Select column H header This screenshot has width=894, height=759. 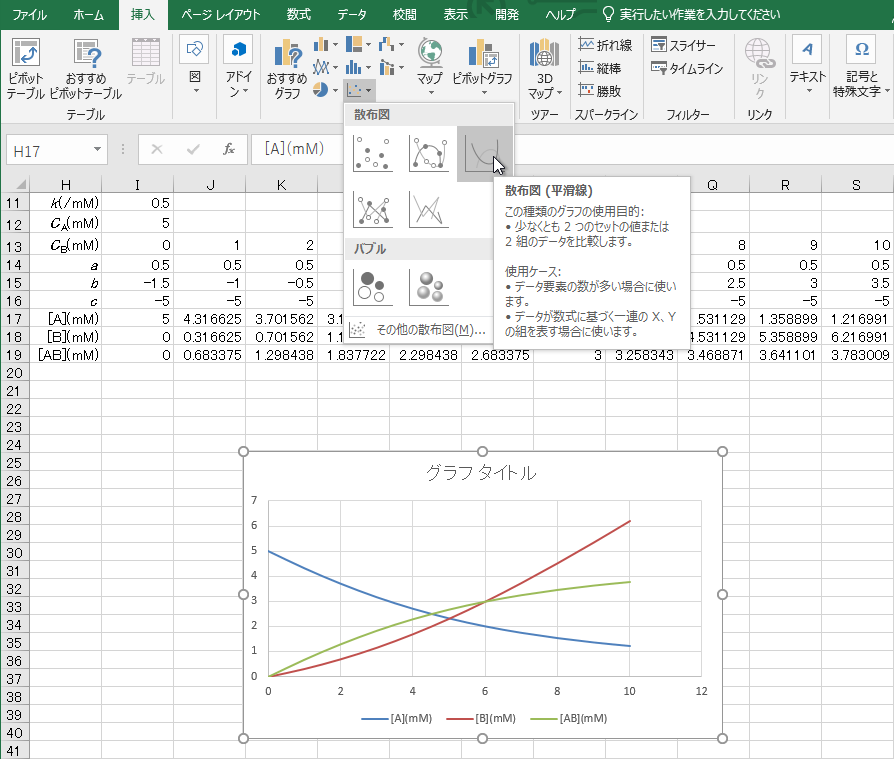[x=66, y=185]
